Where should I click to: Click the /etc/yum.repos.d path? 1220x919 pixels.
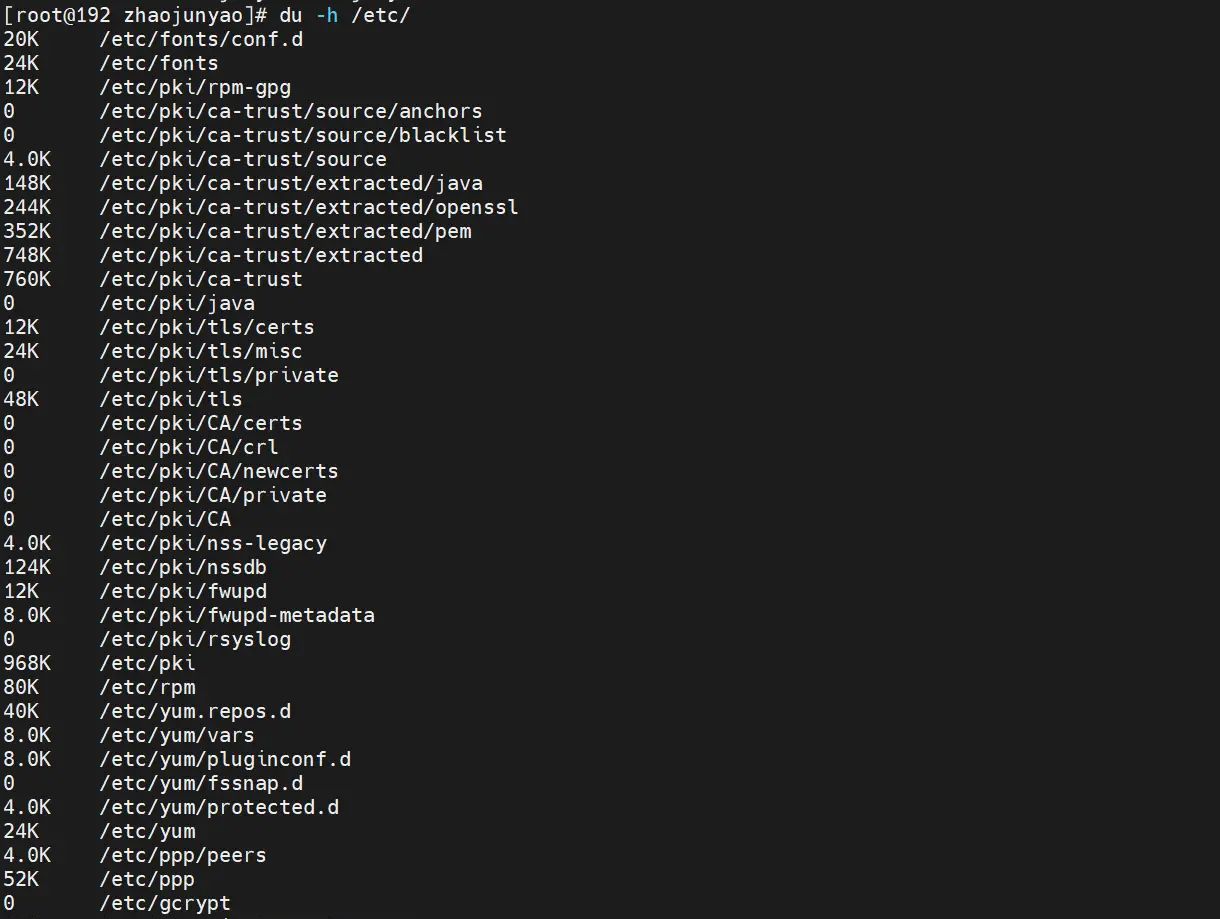pyautogui.click(x=195, y=712)
